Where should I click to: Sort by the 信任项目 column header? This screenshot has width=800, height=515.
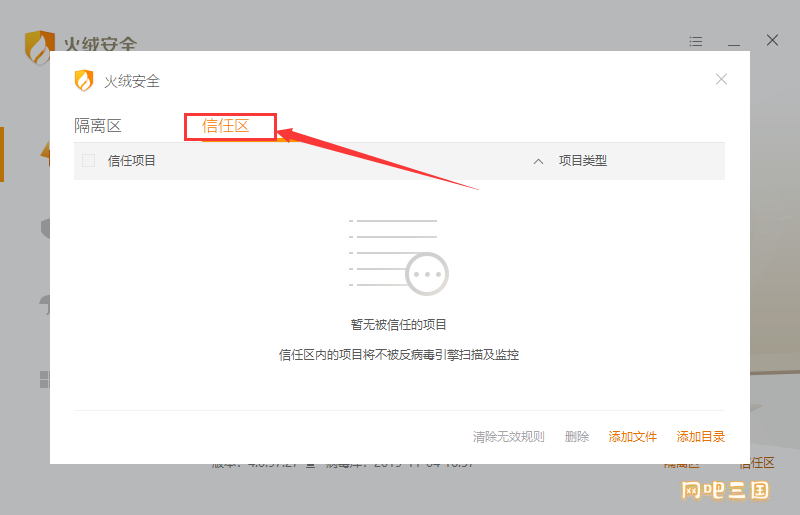point(131,161)
